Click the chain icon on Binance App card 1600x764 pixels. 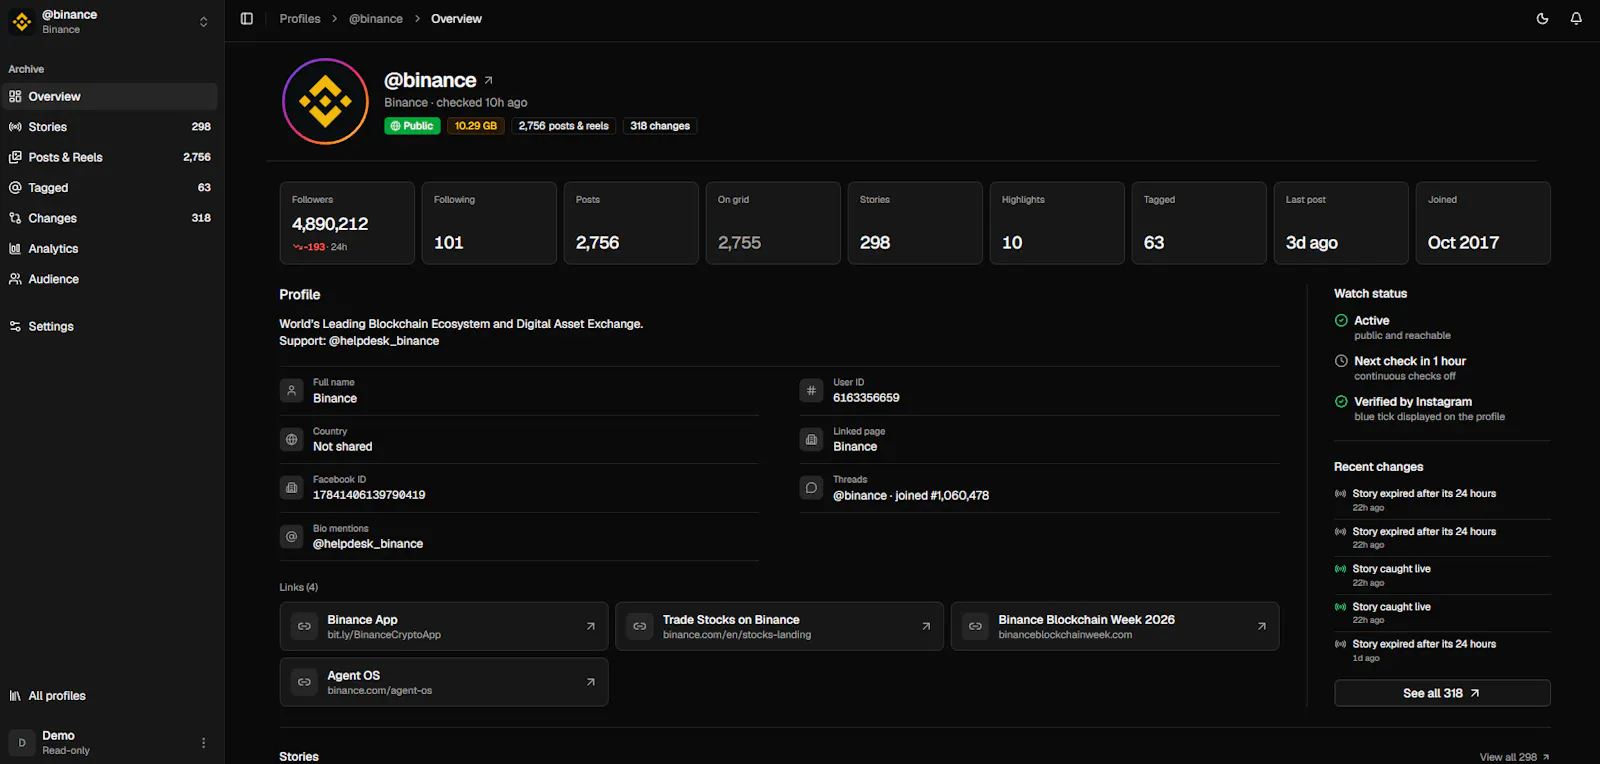(304, 627)
